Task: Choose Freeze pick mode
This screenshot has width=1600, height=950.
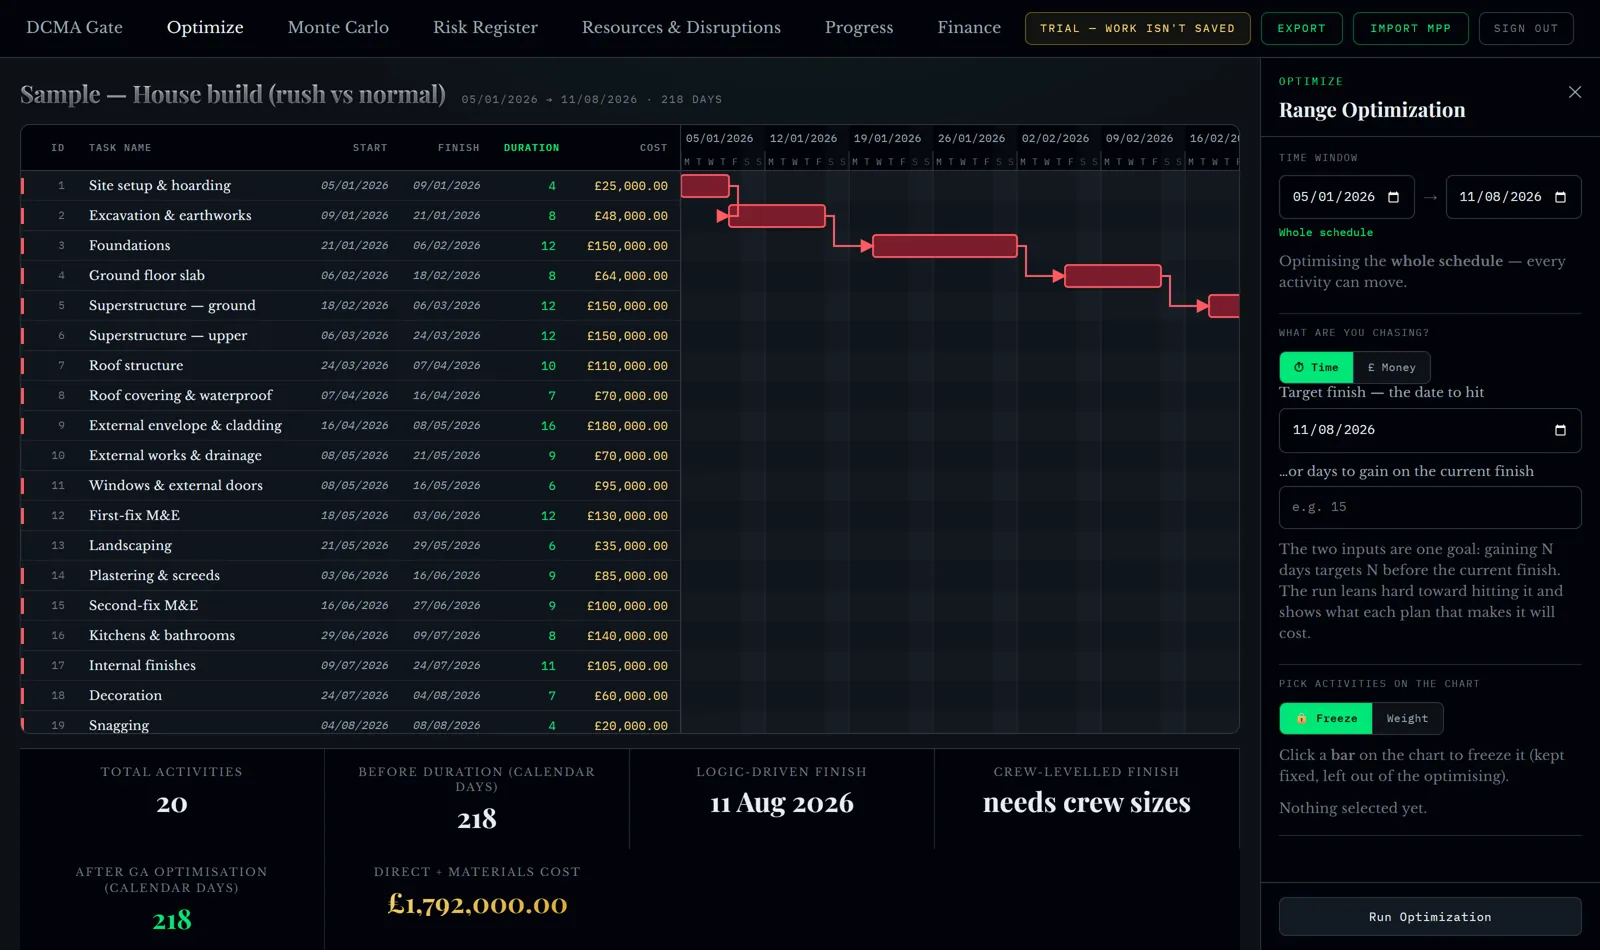Action: tap(1326, 718)
